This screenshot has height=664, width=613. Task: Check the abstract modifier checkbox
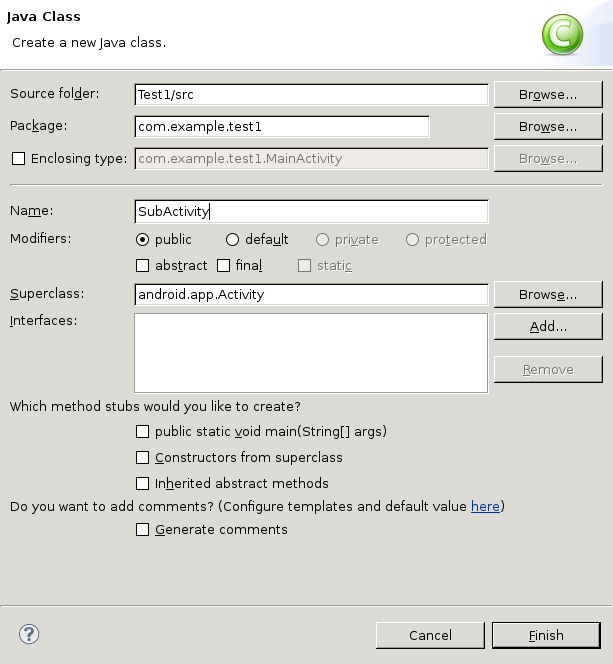click(x=142, y=266)
